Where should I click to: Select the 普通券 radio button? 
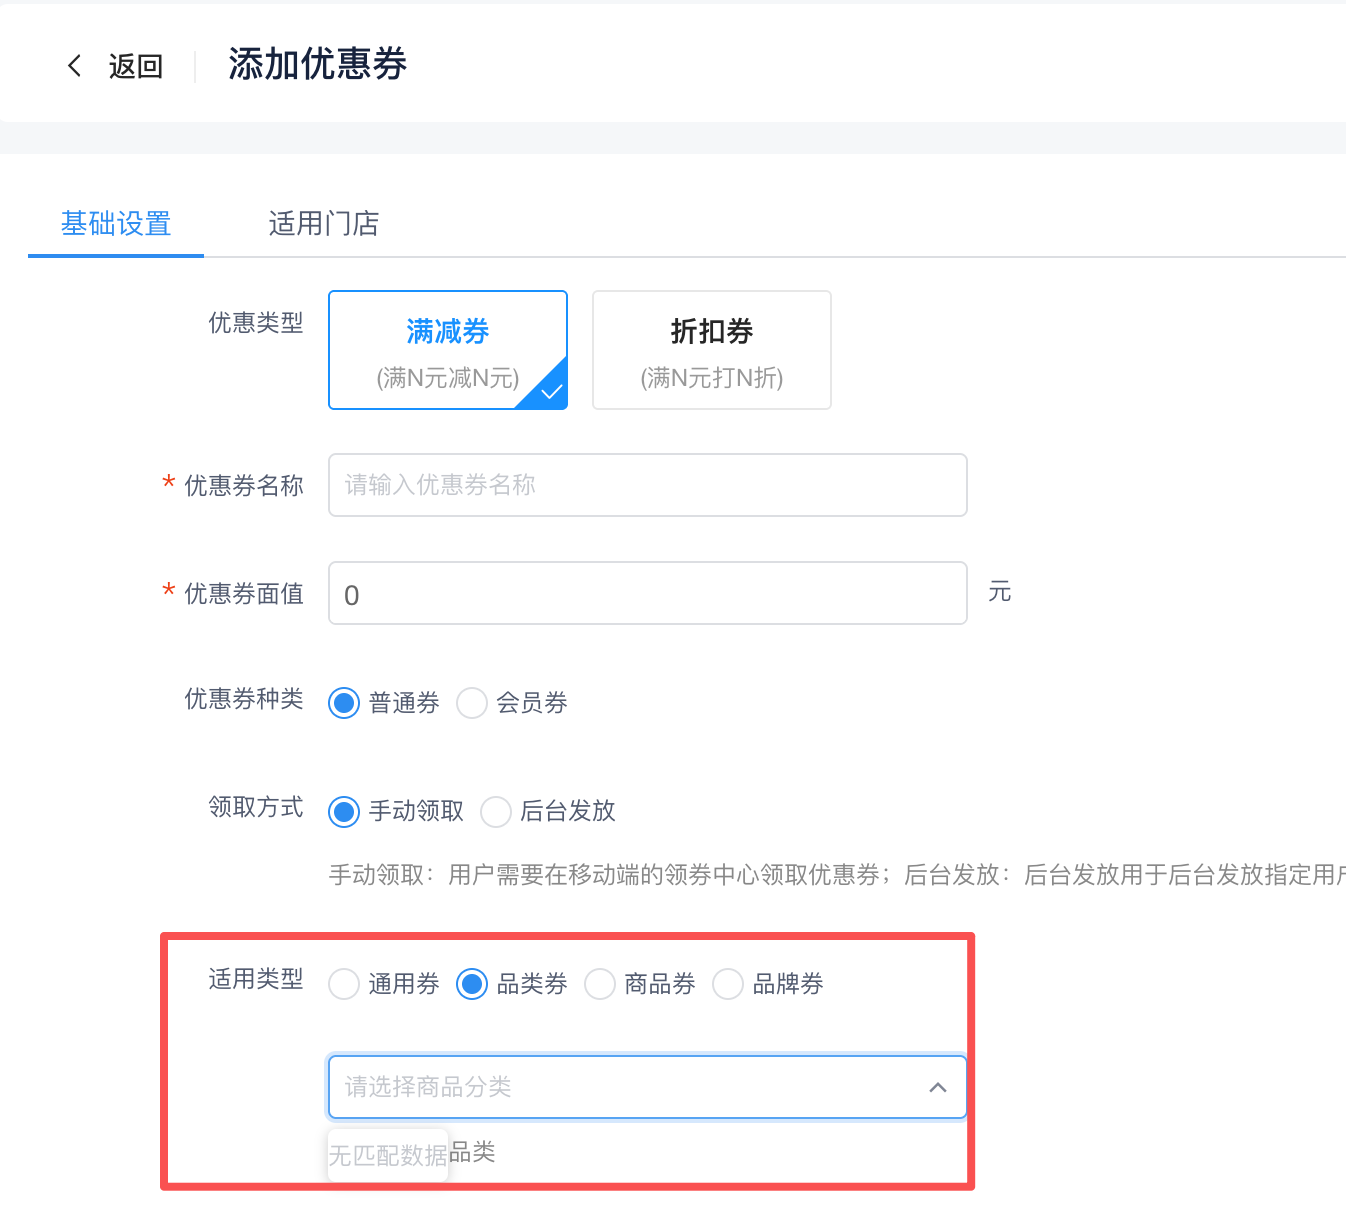(344, 703)
